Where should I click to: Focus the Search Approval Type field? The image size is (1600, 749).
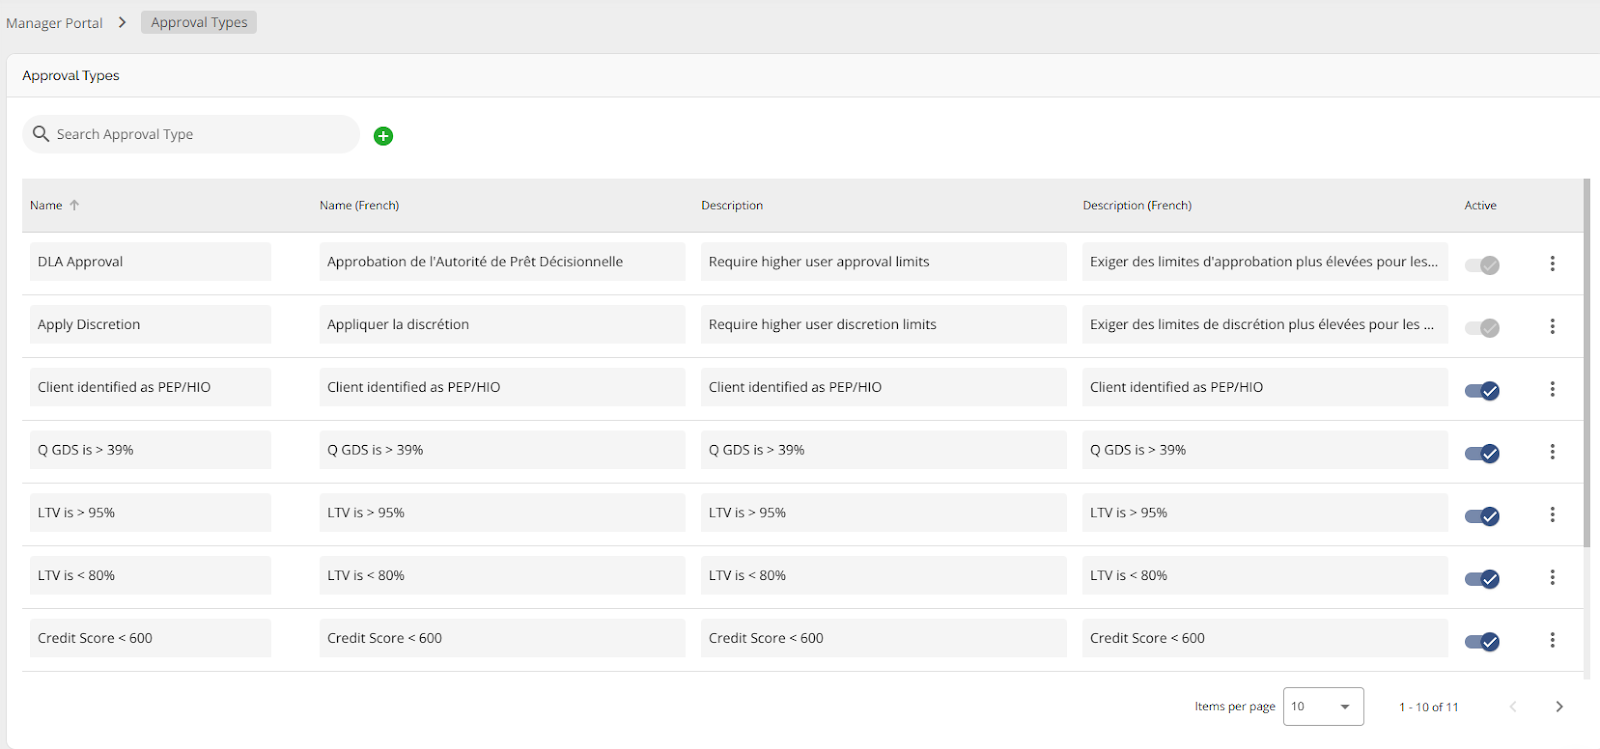[200, 134]
